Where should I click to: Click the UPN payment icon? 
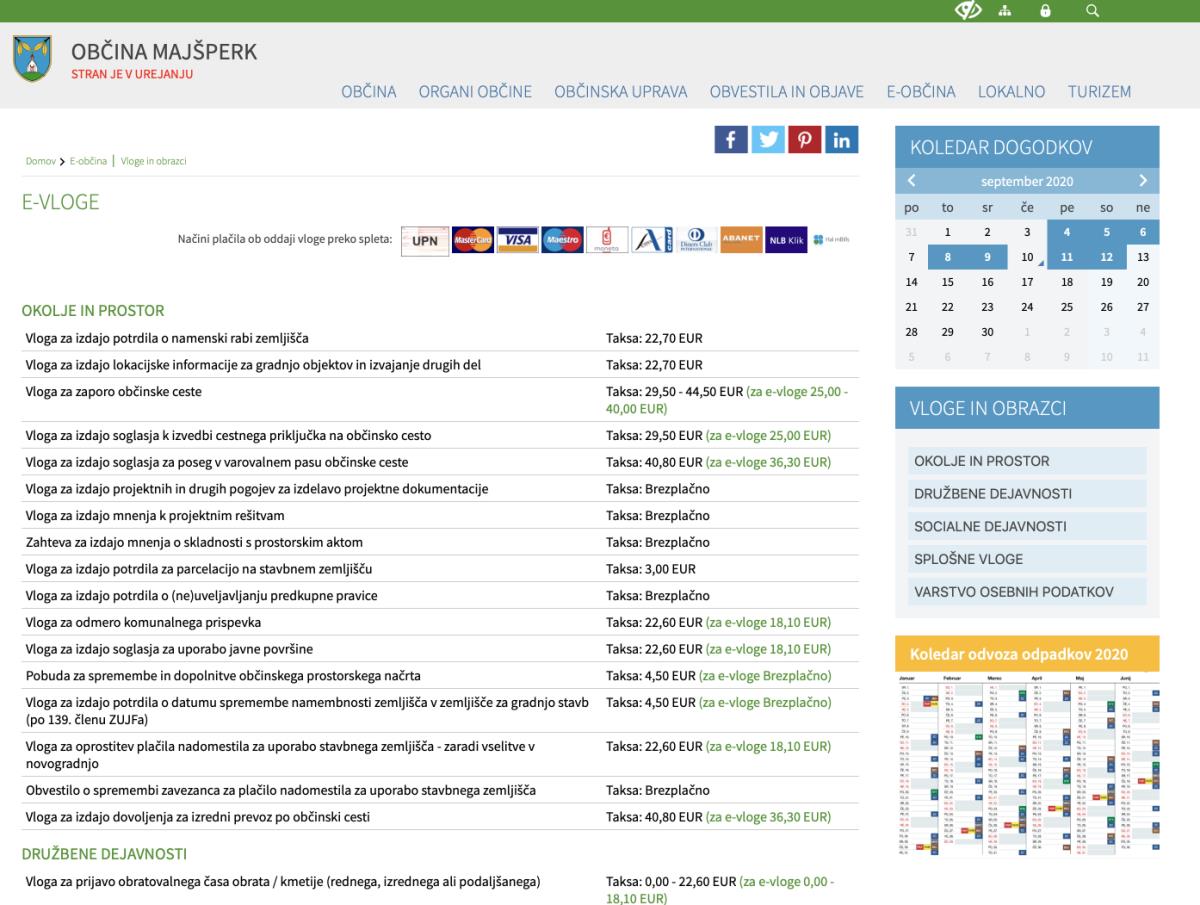[x=424, y=241]
